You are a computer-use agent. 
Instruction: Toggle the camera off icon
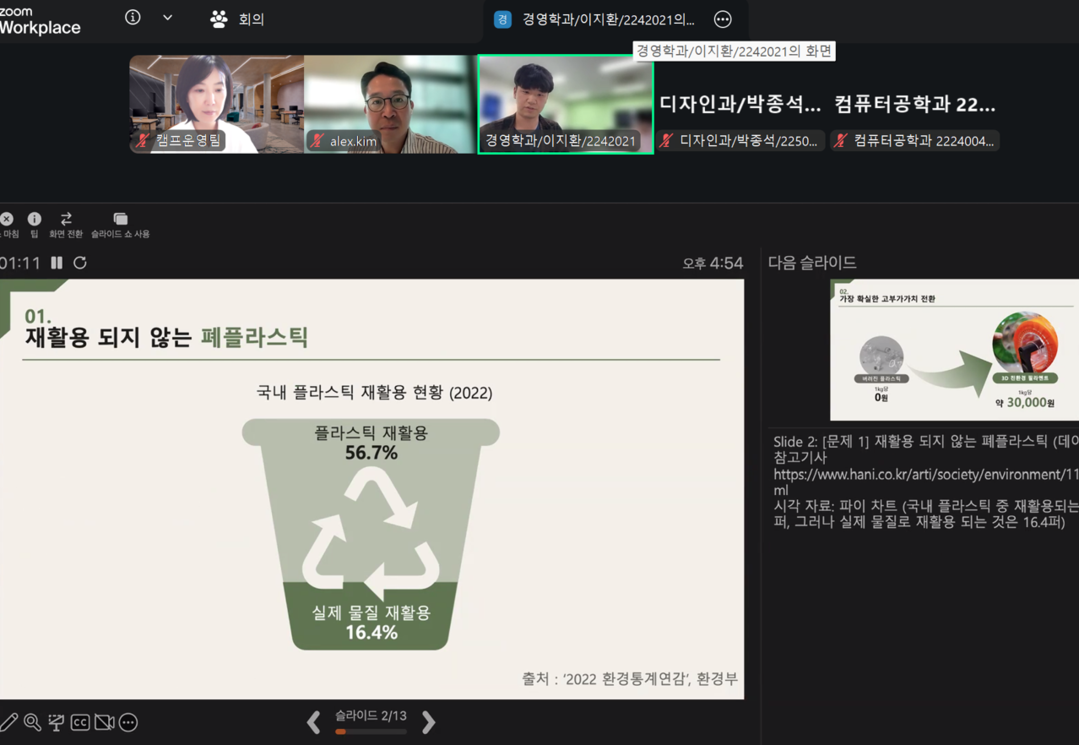tap(104, 722)
